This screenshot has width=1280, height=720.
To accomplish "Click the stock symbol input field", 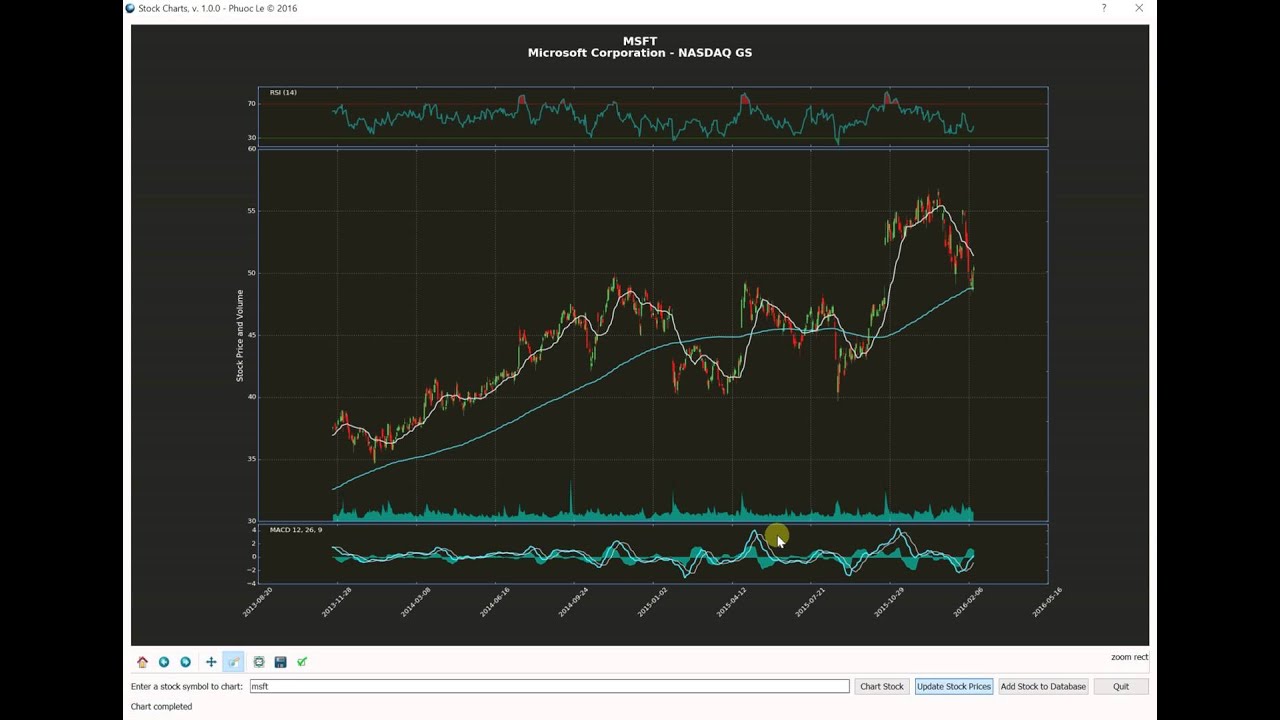I will point(549,686).
